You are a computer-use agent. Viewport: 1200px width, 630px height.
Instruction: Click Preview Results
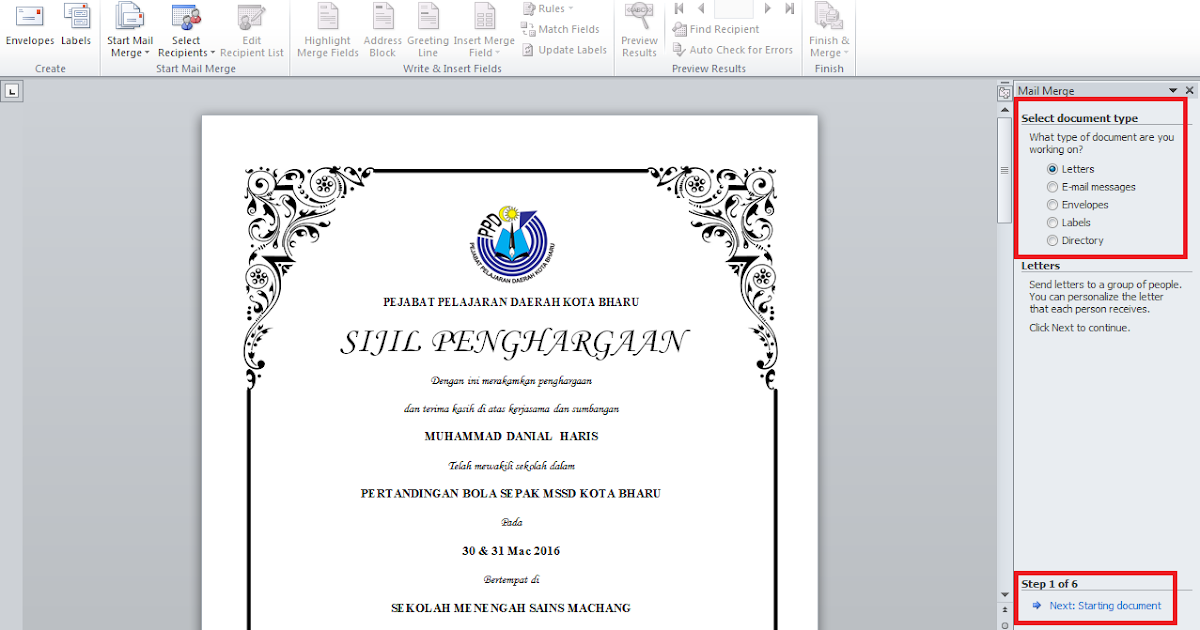coord(639,31)
